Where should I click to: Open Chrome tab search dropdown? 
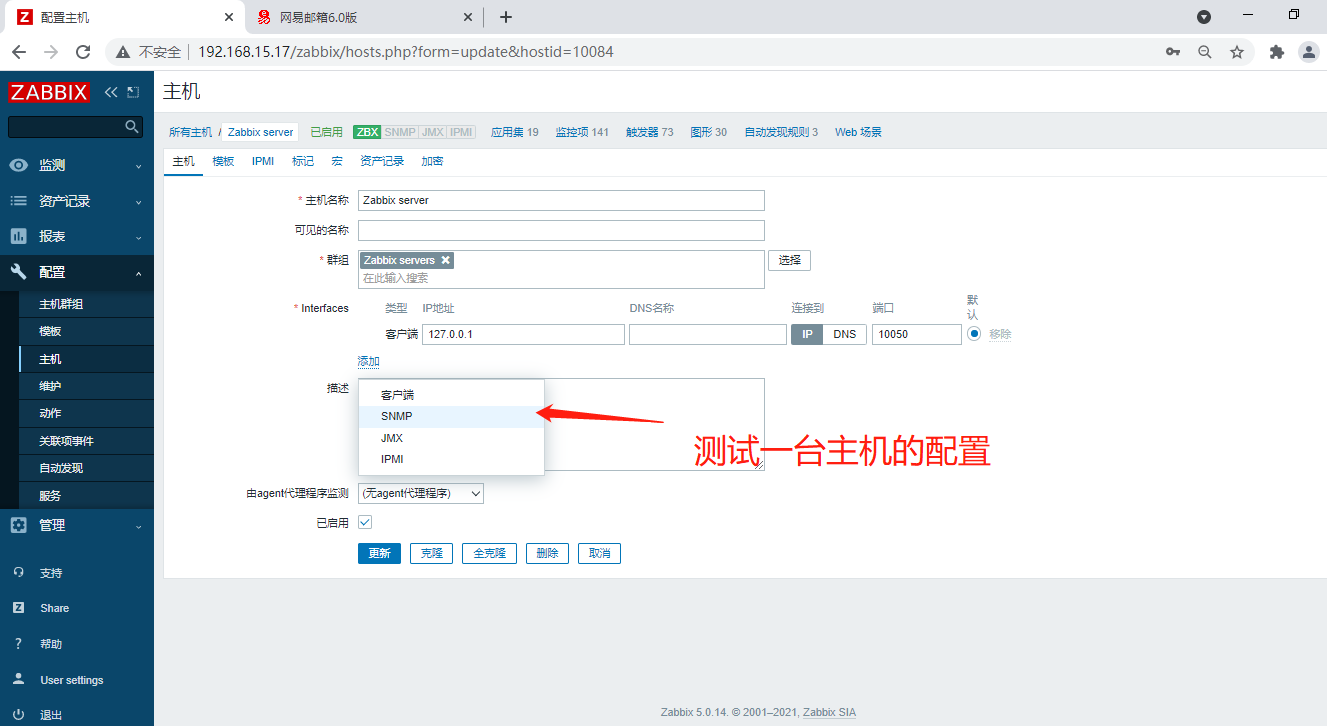pos(1204,17)
